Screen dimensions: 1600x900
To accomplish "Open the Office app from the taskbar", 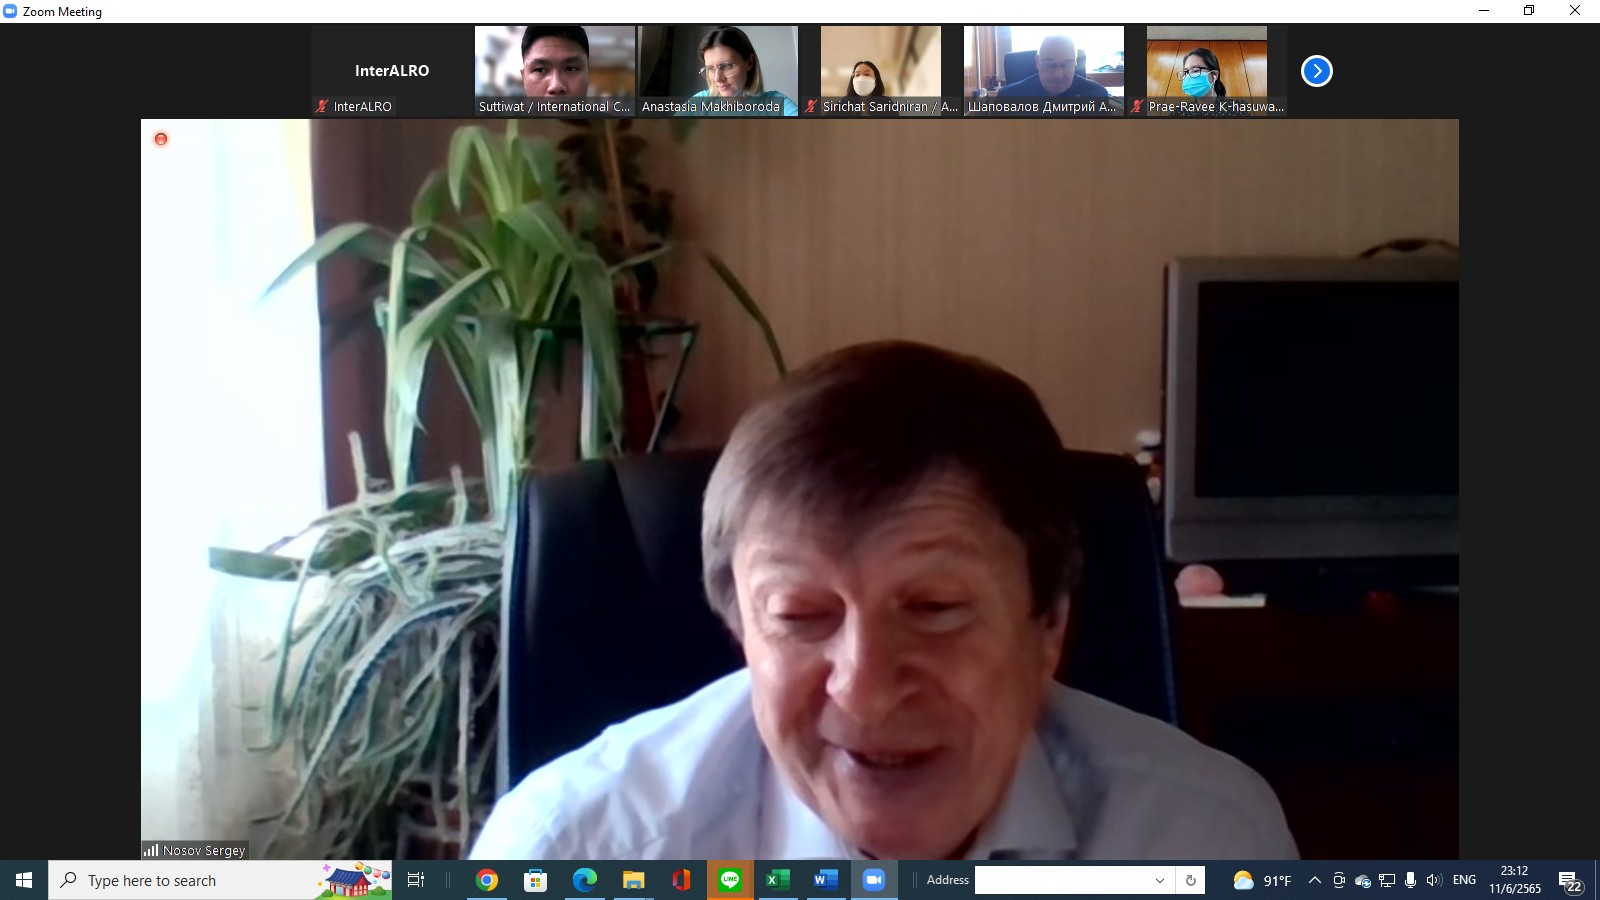I will click(x=681, y=880).
